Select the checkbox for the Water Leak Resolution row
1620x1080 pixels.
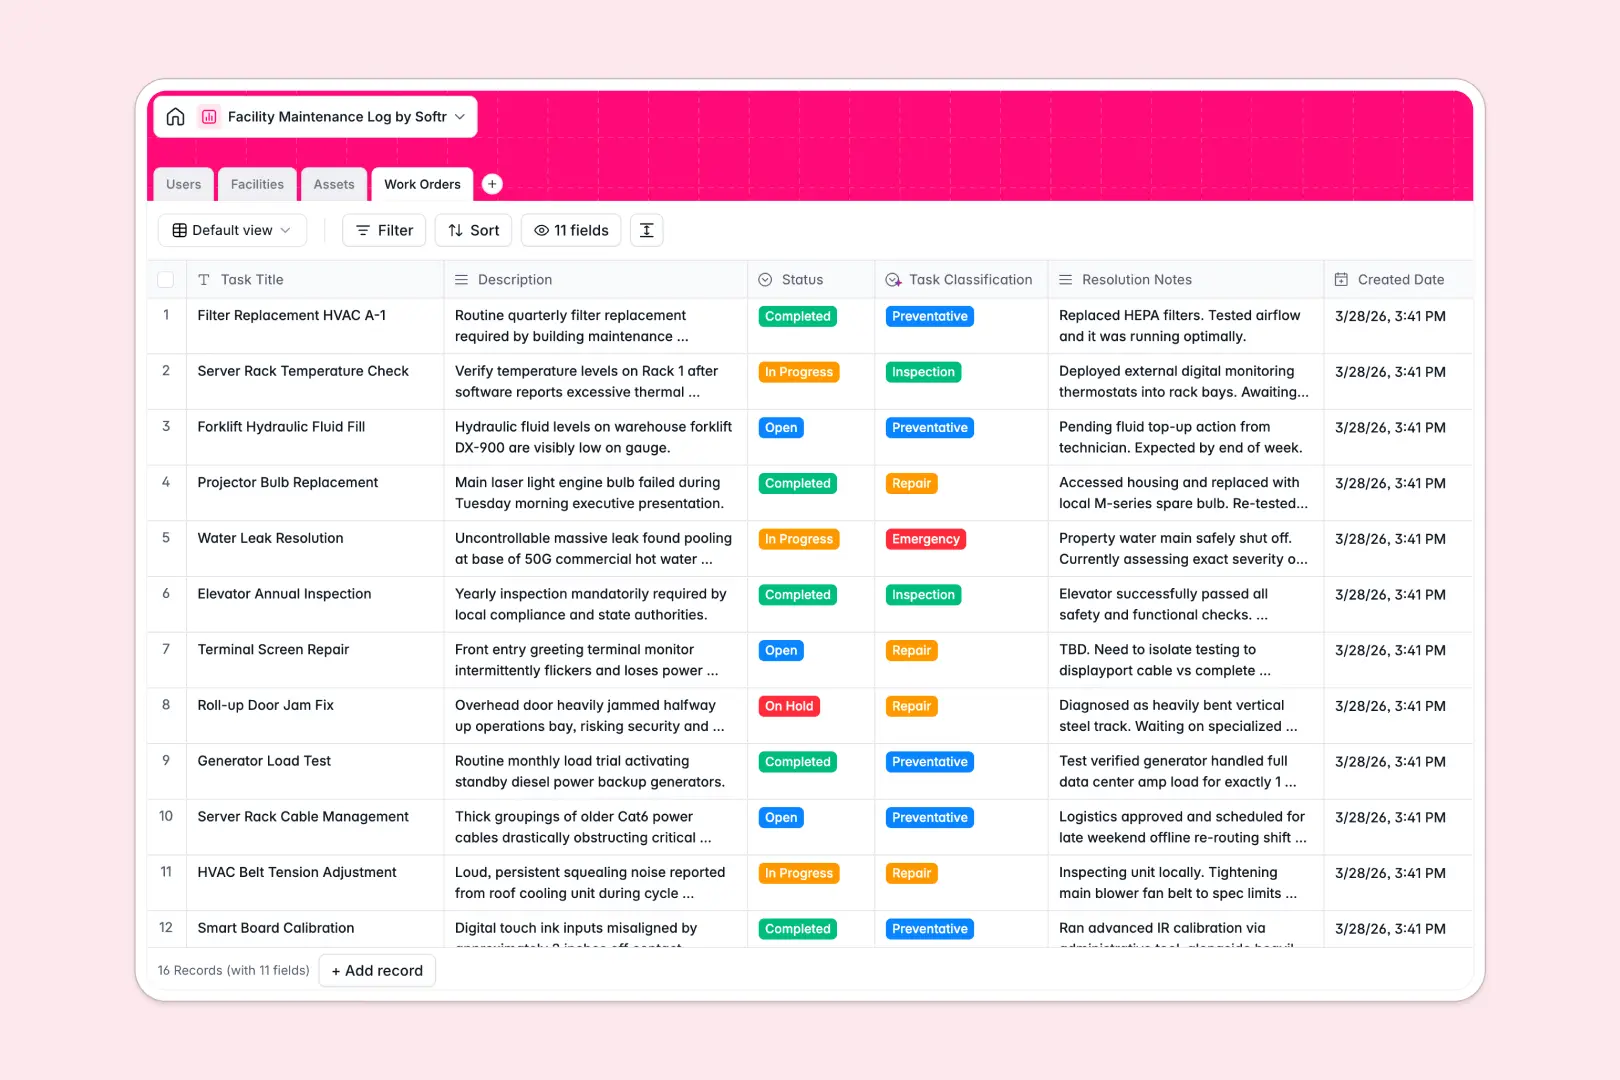tap(166, 538)
